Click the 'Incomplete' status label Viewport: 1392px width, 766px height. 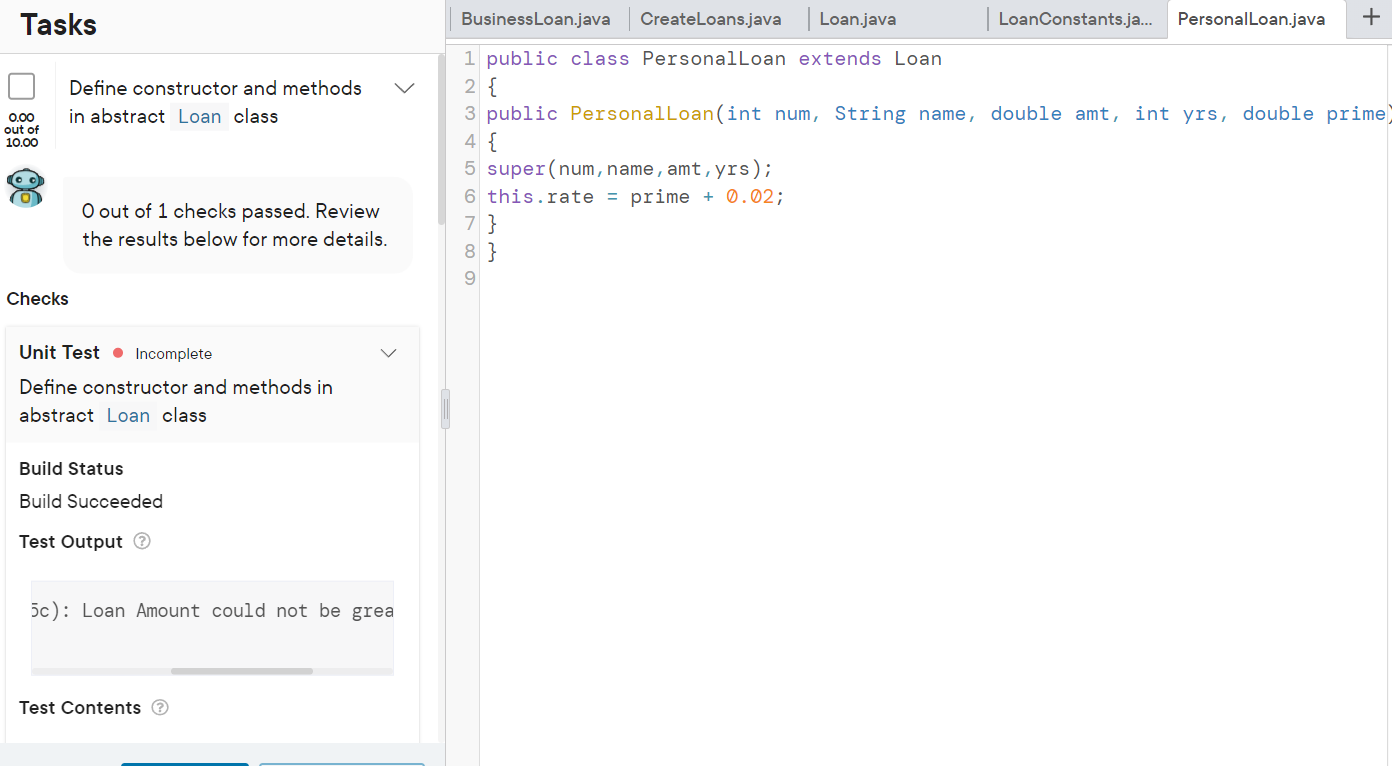(174, 354)
